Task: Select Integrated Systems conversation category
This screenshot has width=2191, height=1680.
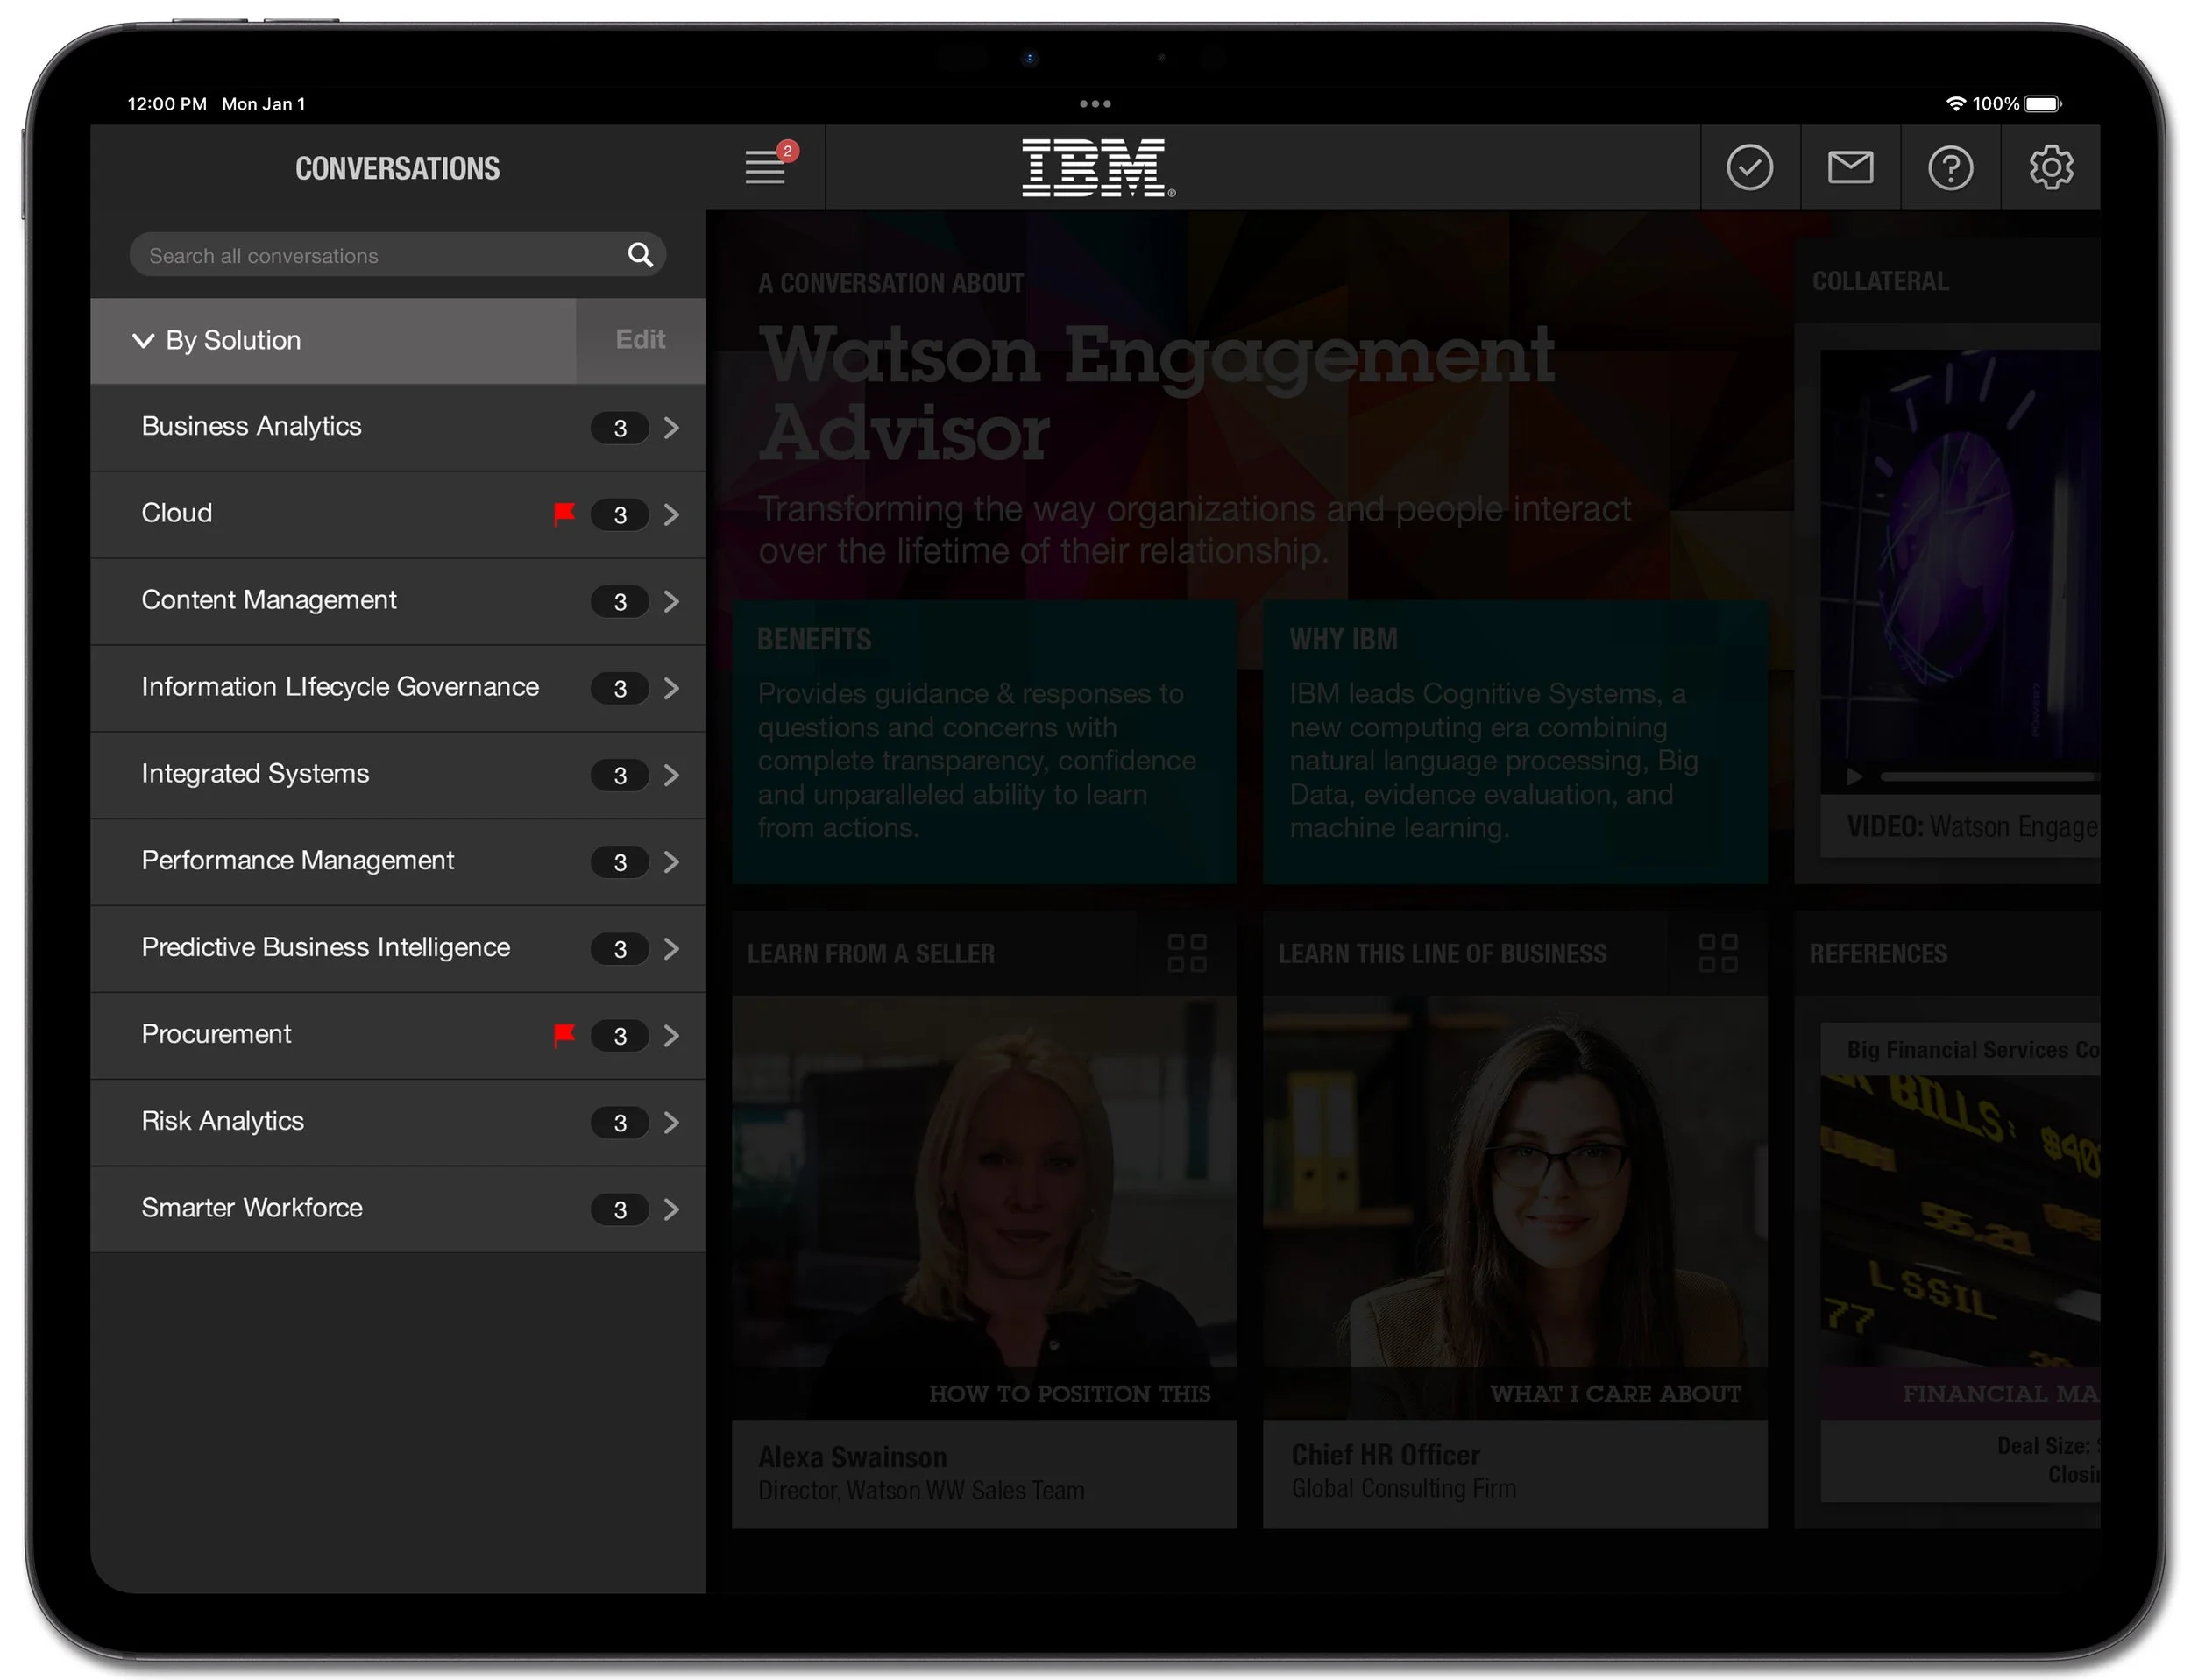Action: tap(256, 774)
